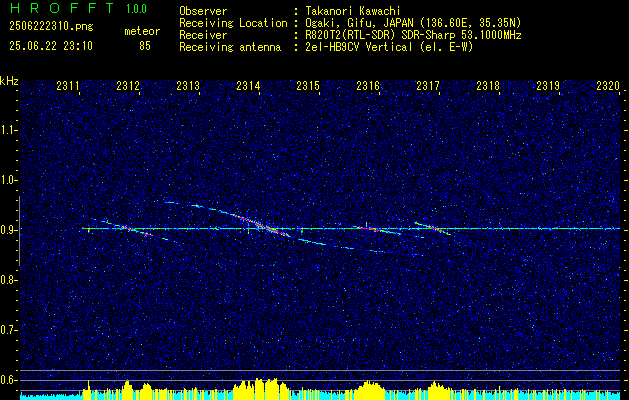Click the date stamp 25.06.22 23:10
Screen dimensions: 629x400
point(51,46)
